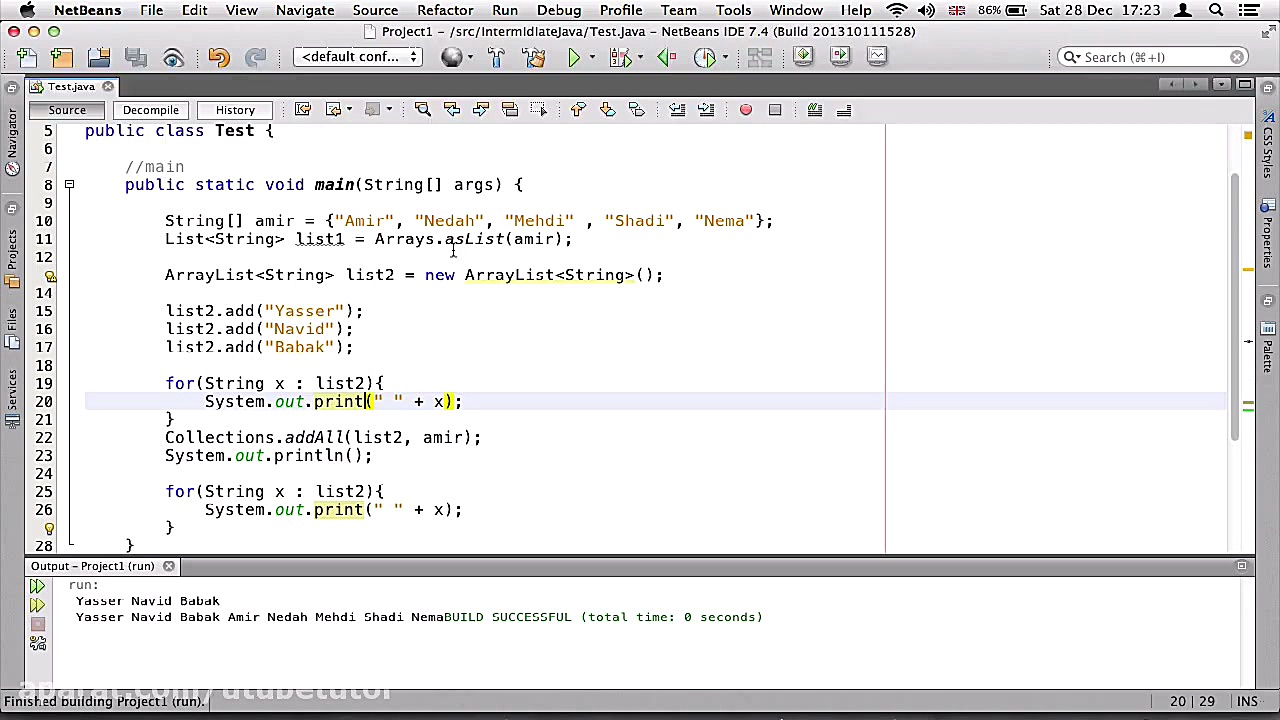1280x720 pixels.
Task: Switch to the Decompile view
Action: [x=151, y=110]
